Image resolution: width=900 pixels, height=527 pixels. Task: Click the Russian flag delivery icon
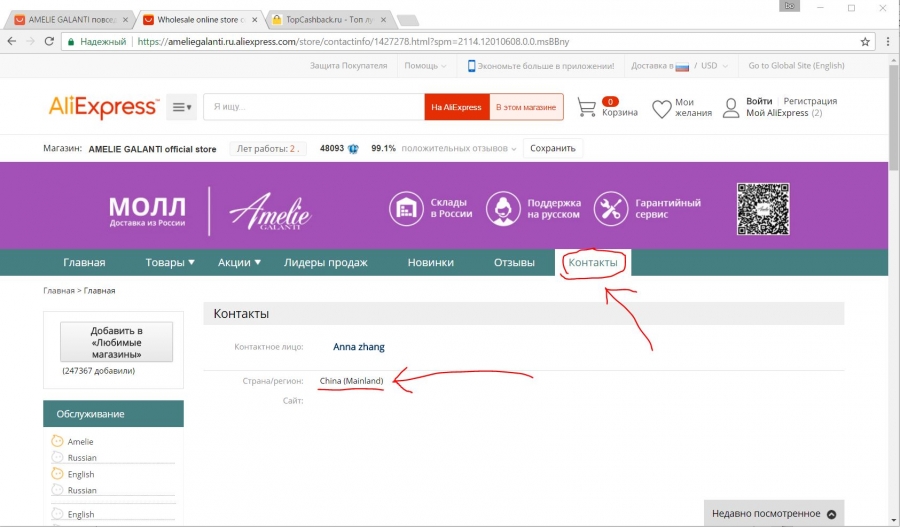tap(682, 67)
